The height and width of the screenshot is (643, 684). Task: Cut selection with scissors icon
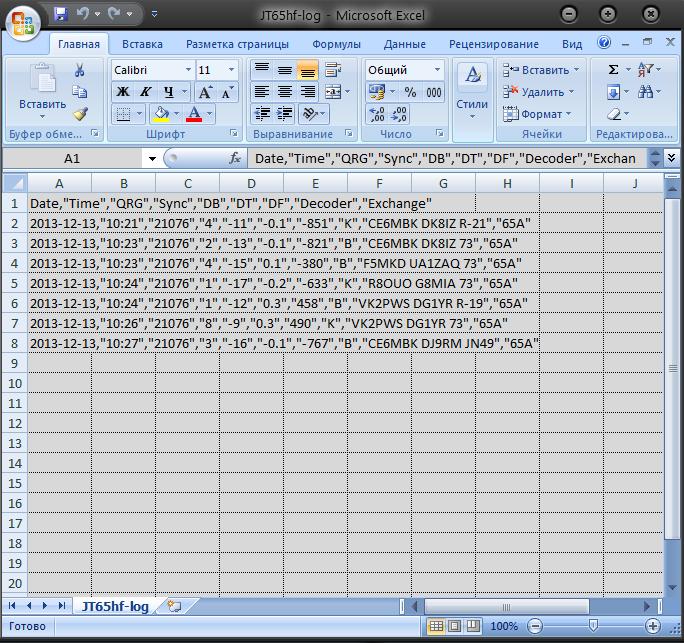tap(80, 70)
